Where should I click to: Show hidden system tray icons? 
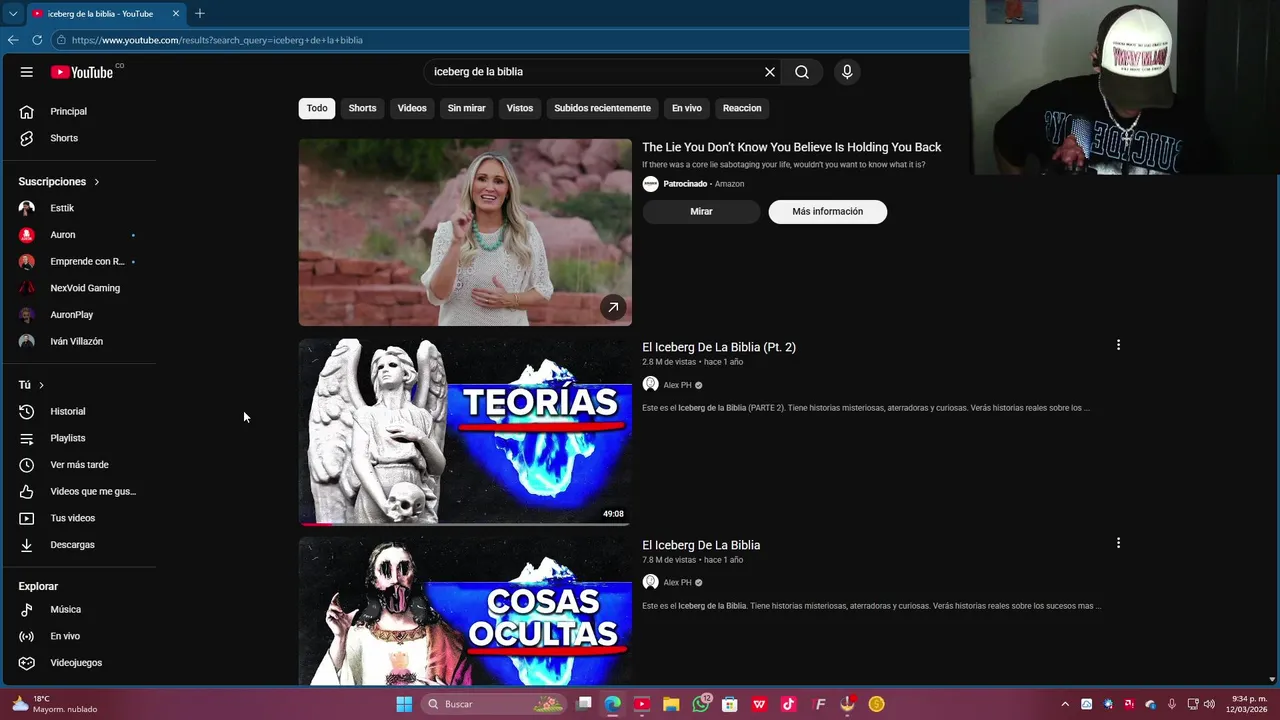1064,704
